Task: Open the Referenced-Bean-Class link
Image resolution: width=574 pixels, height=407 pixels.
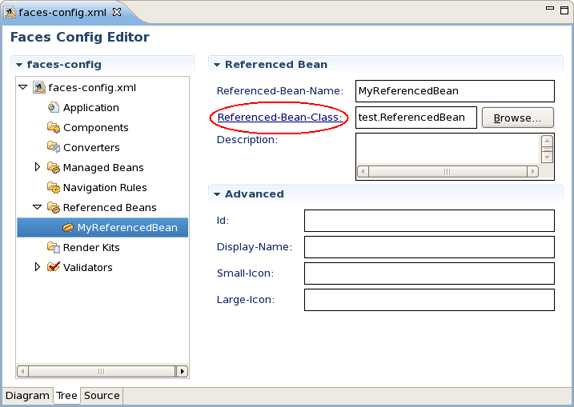Action: pyautogui.click(x=280, y=117)
